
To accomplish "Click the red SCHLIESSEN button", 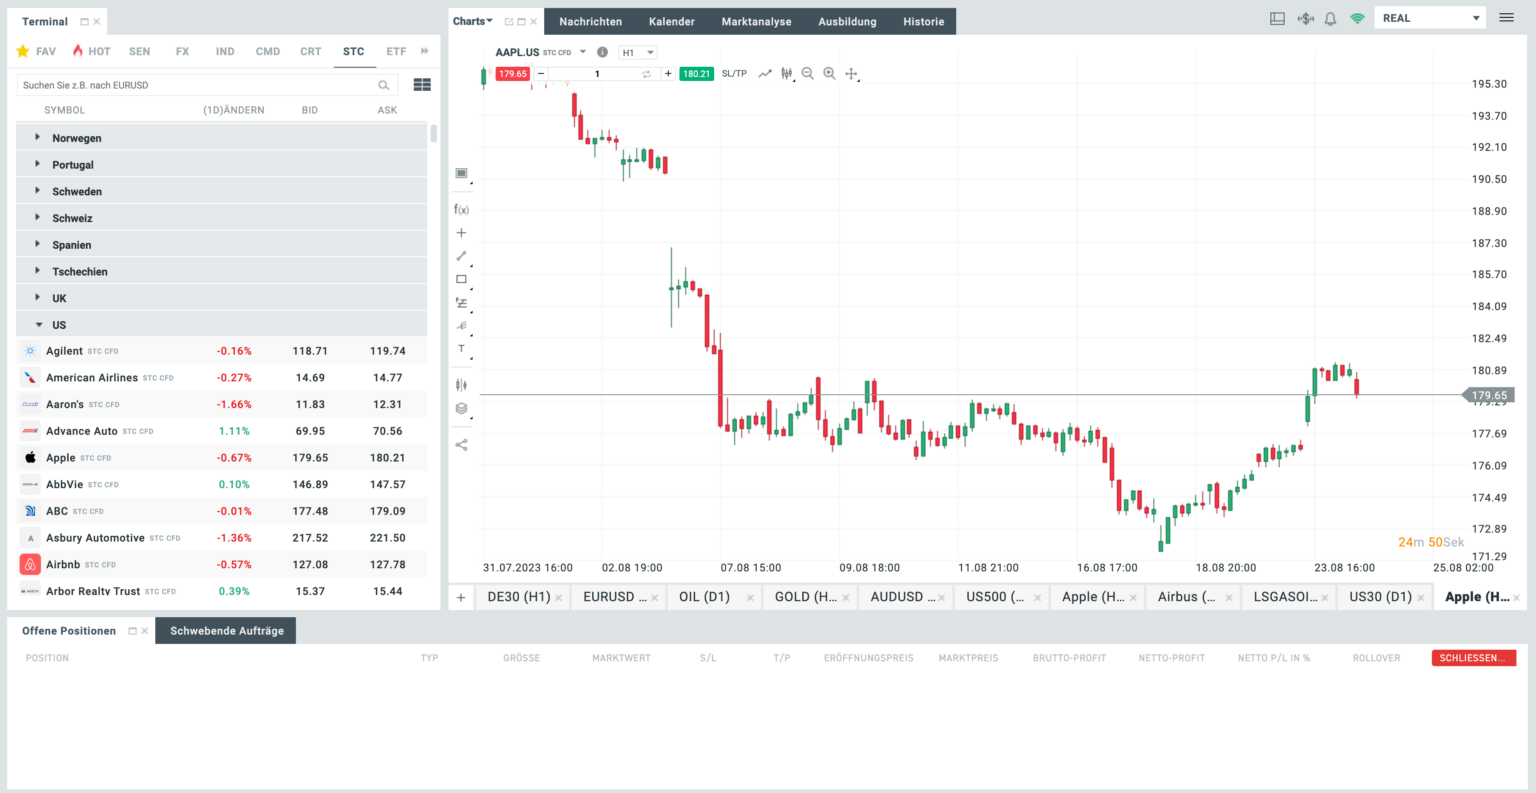I will tap(1473, 657).
